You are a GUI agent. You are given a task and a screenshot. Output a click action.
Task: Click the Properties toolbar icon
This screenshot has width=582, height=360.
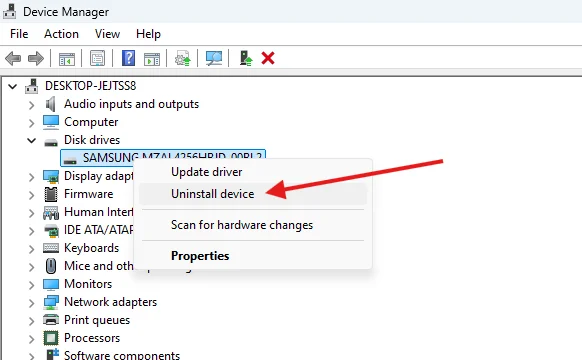point(97,58)
